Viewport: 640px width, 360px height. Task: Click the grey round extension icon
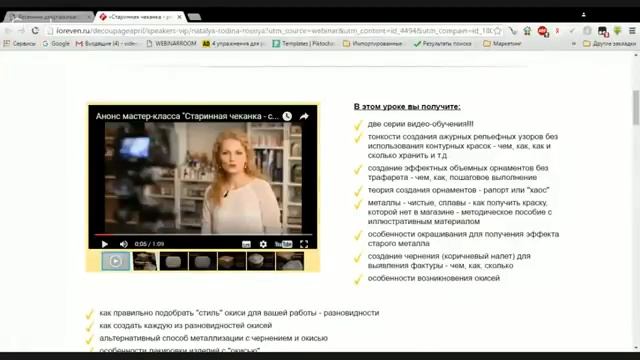587,31
